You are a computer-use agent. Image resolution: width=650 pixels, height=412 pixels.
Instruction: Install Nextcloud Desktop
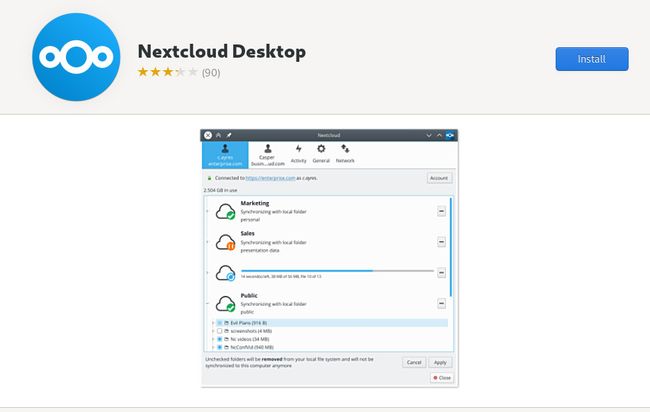[x=592, y=59]
